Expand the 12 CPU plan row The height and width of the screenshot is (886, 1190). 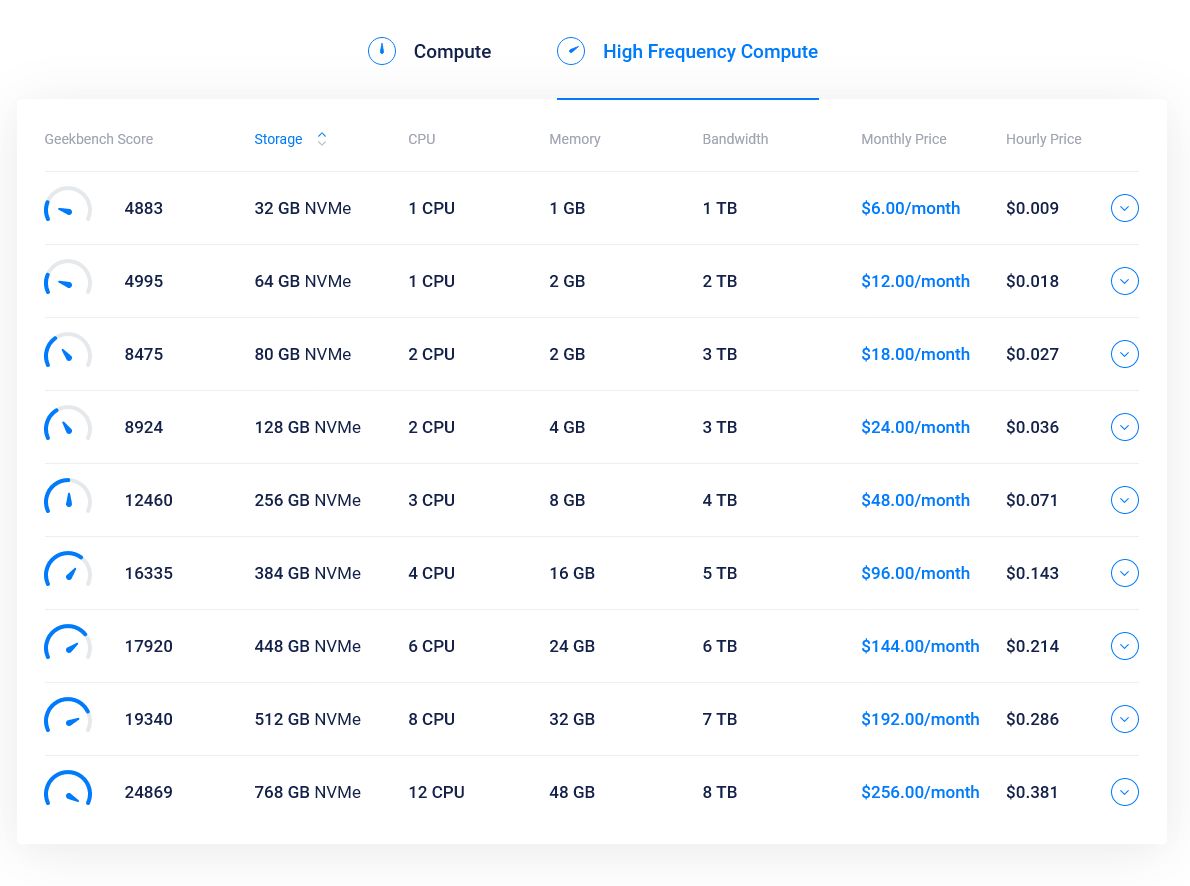tap(1125, 792)
